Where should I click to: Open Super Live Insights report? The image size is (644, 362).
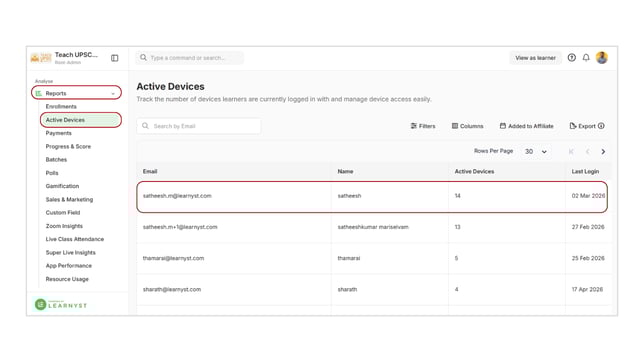[71, 252]
